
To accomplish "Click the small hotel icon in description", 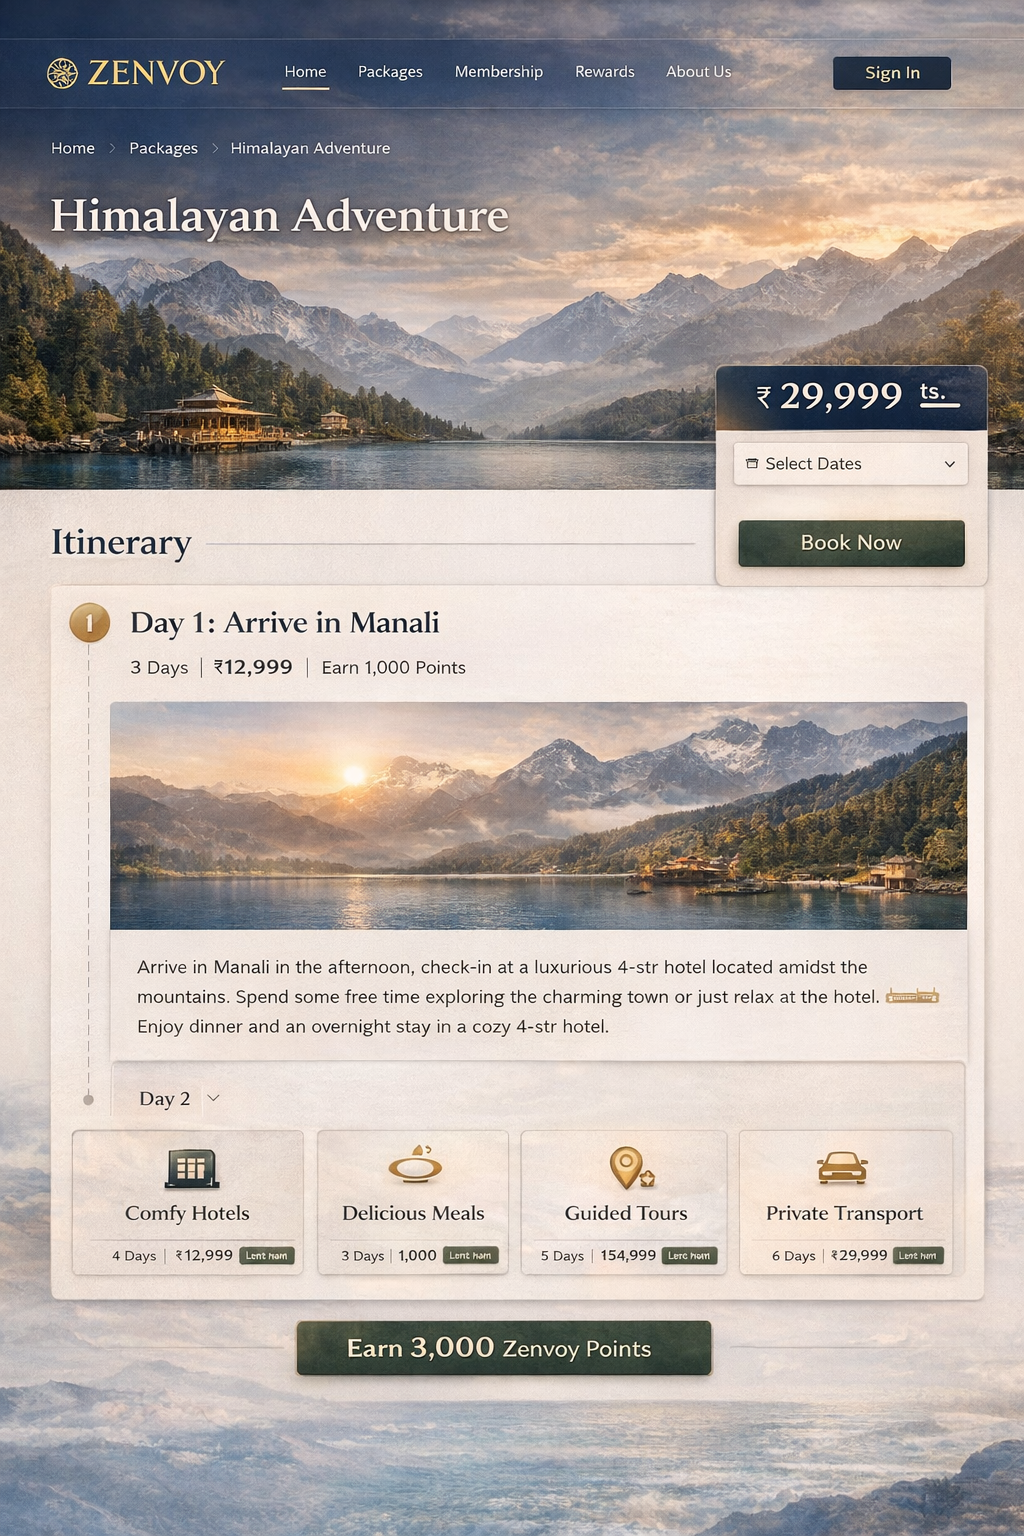I will coord(912,996).
